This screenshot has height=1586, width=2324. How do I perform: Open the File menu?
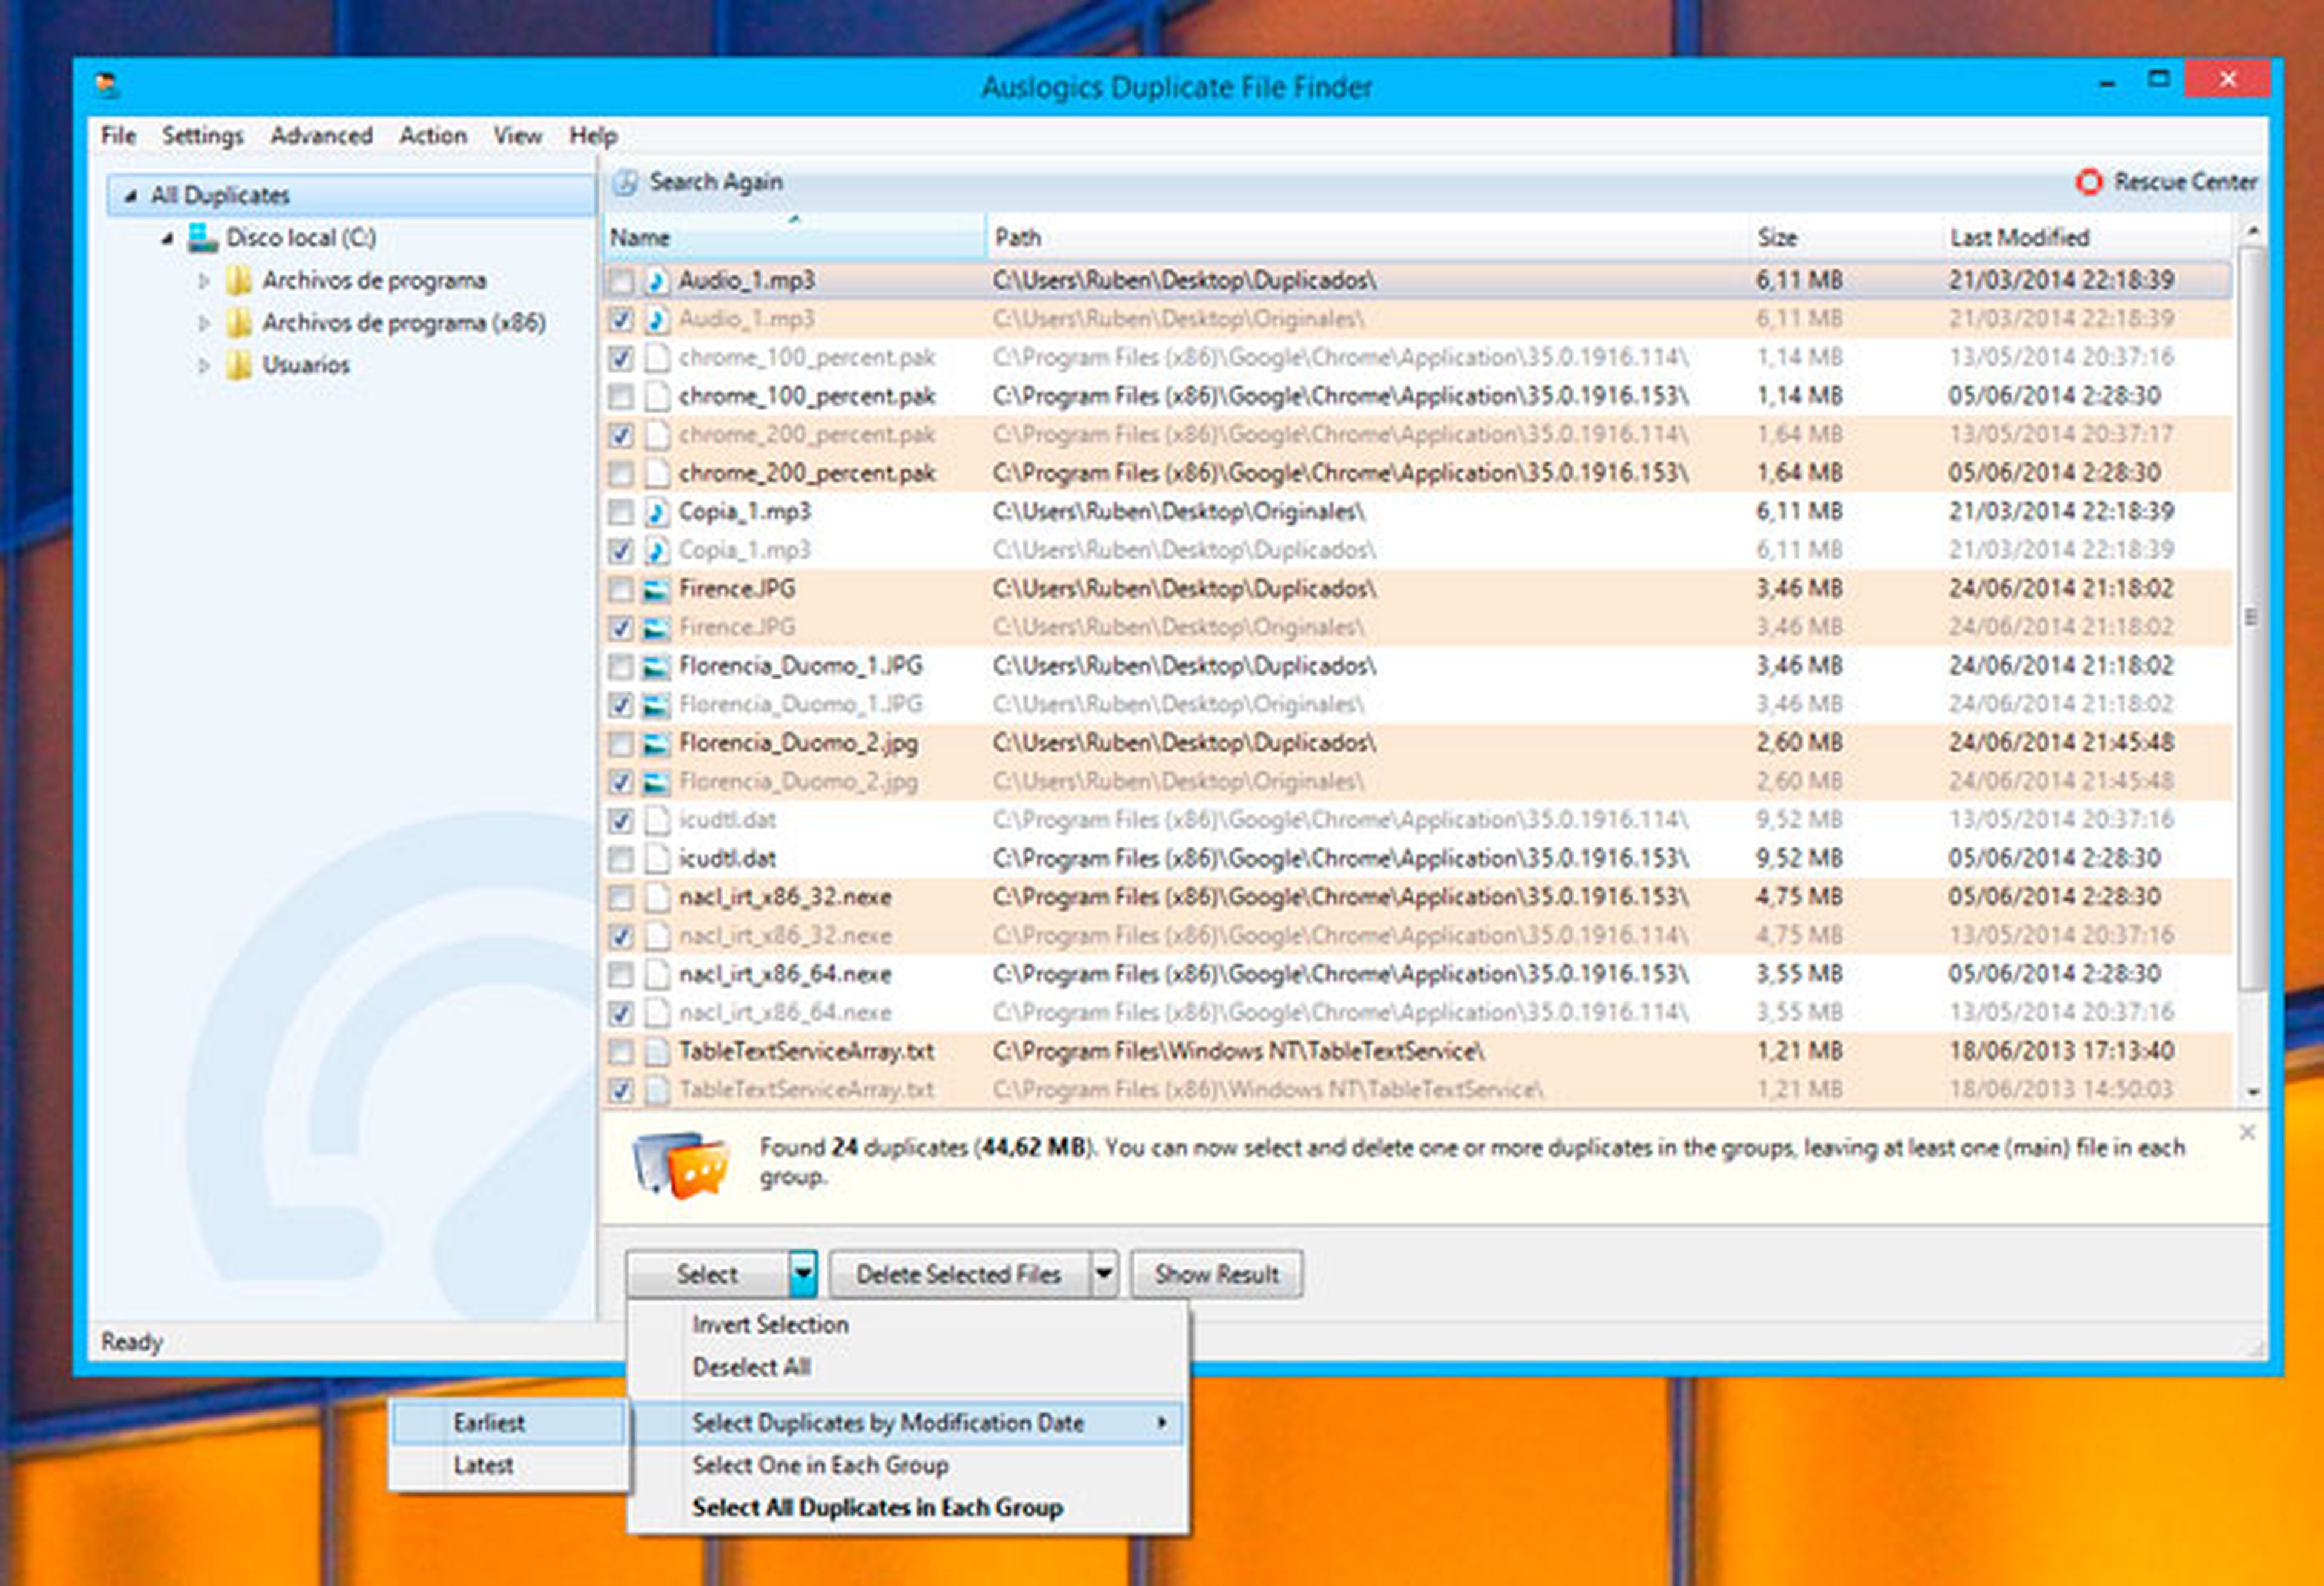tap(118, 135)
